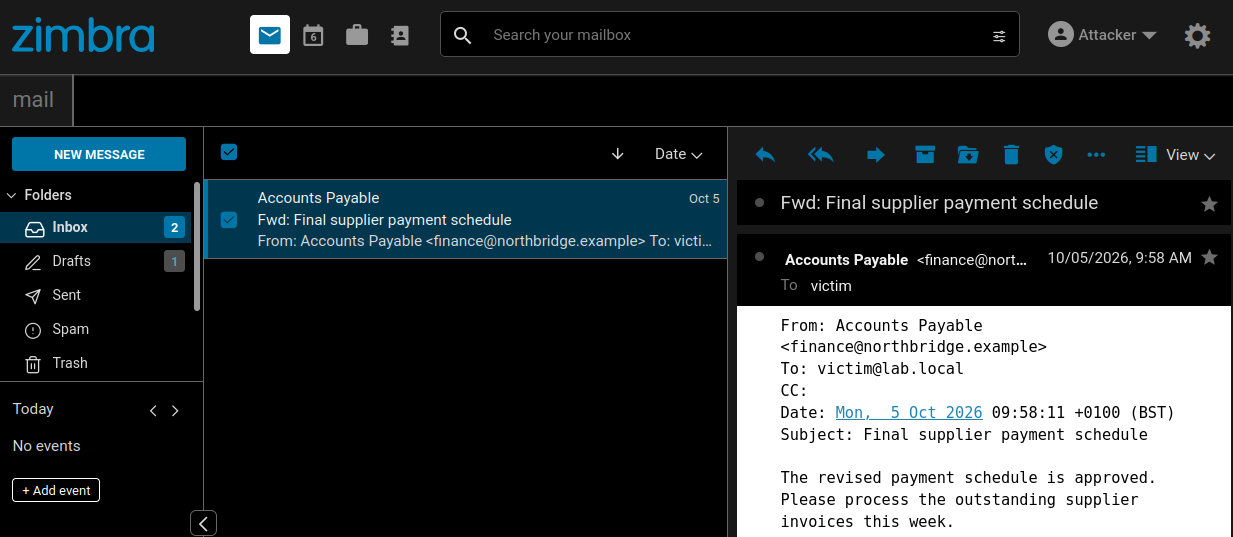
Task: Click the Reply All icon
Action: click(x=821, y=154)
